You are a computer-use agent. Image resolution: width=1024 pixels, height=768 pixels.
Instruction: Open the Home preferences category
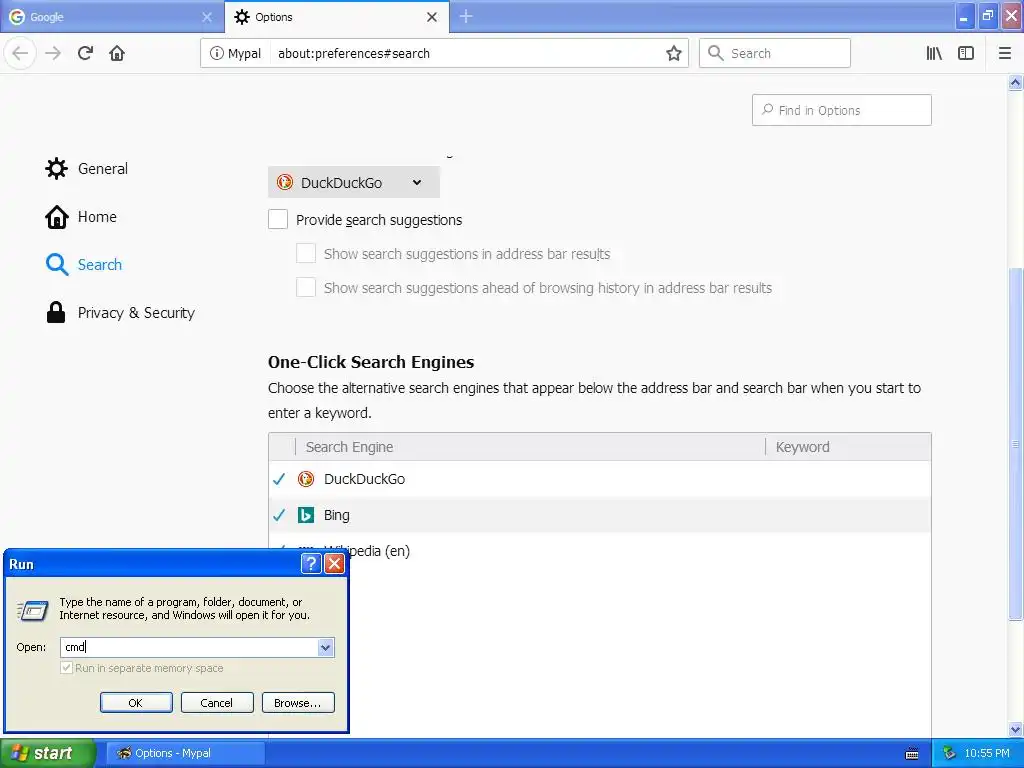(x=81, y=217)
